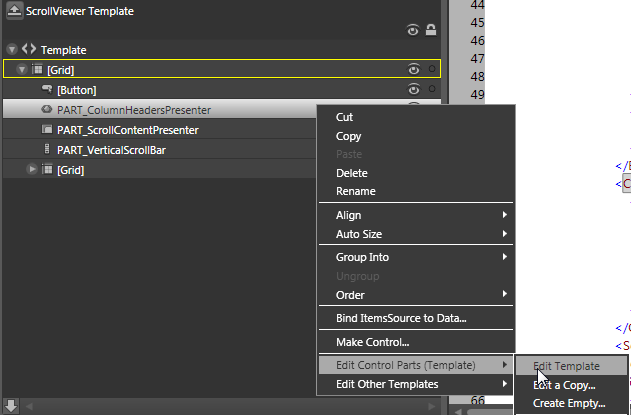Toggle the lock dot on the [Button] row
This screenshot has height=415, width=631.
[x=432, y=89]
